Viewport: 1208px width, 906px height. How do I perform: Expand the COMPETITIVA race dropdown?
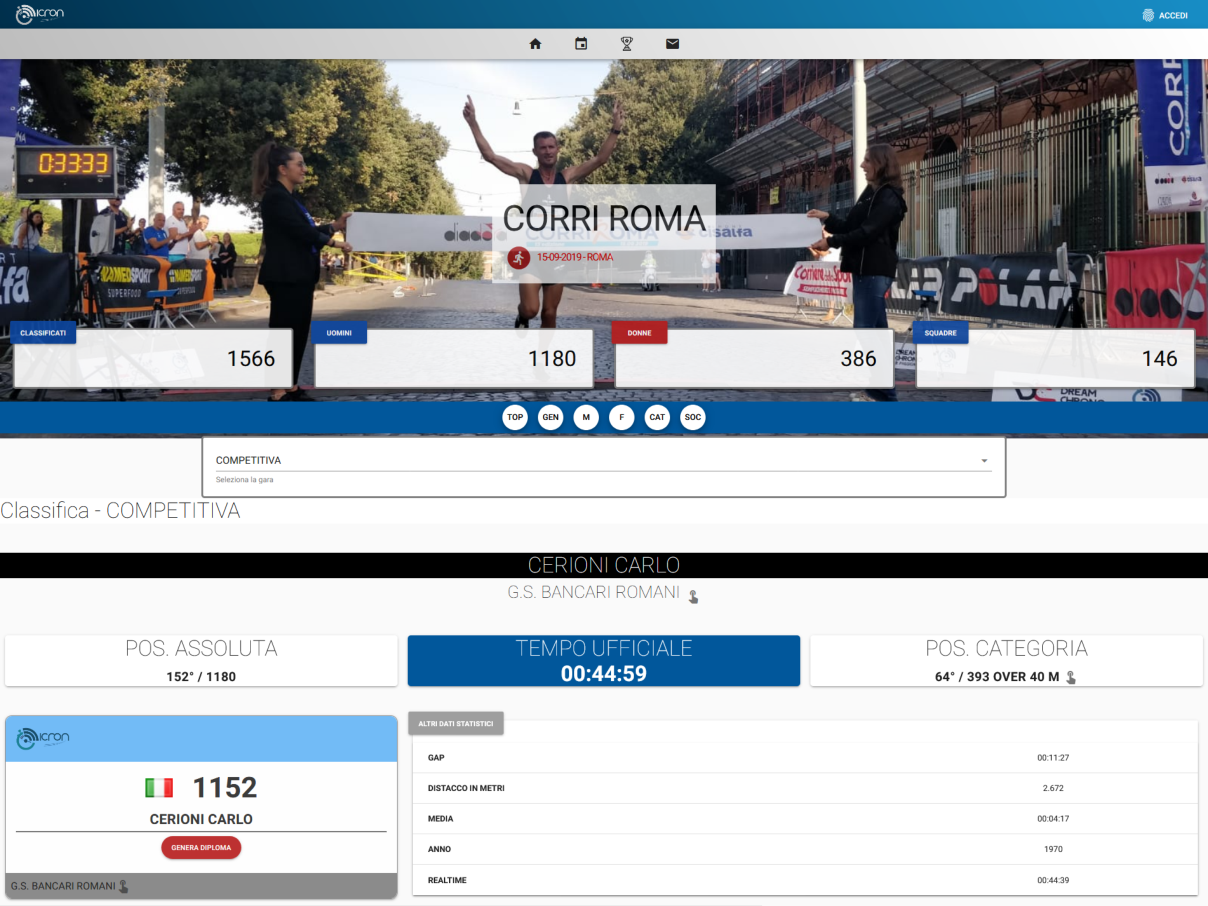[604, 461]
